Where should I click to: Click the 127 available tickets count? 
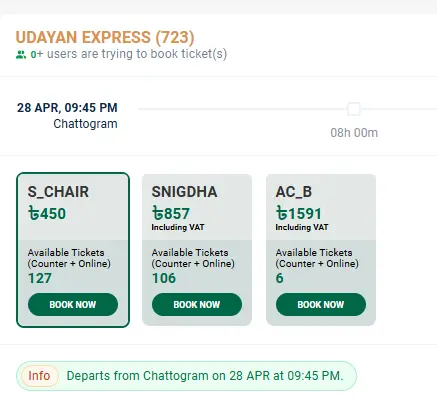click(x=40, y=278)
